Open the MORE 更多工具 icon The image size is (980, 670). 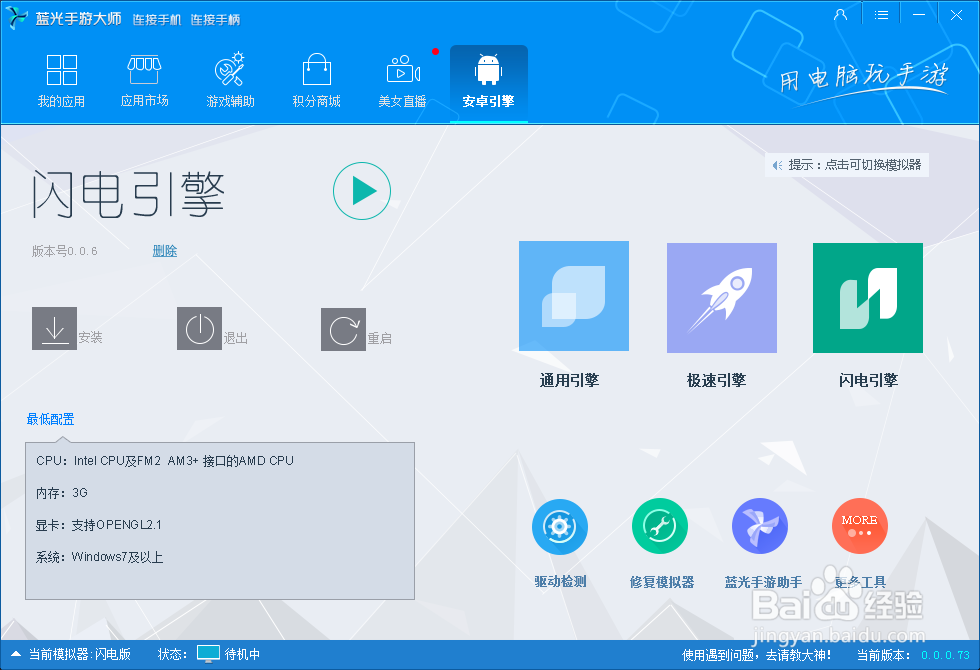[x=860, y=526]
